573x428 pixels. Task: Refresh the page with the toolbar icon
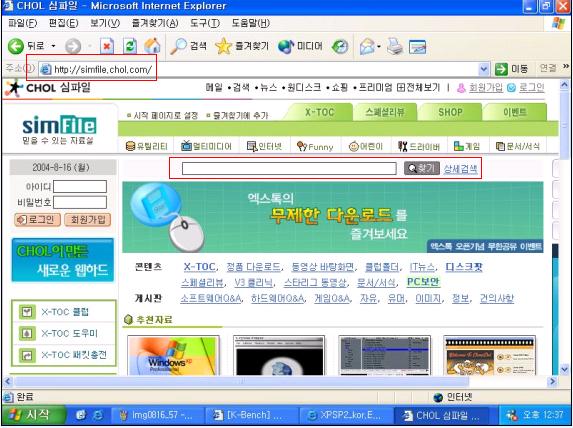click(x=130, y=46)
